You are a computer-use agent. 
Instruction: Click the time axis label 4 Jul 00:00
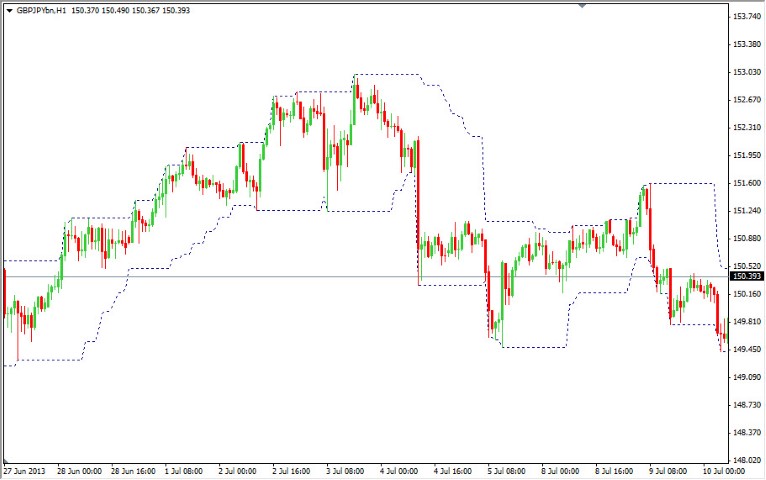399,471
